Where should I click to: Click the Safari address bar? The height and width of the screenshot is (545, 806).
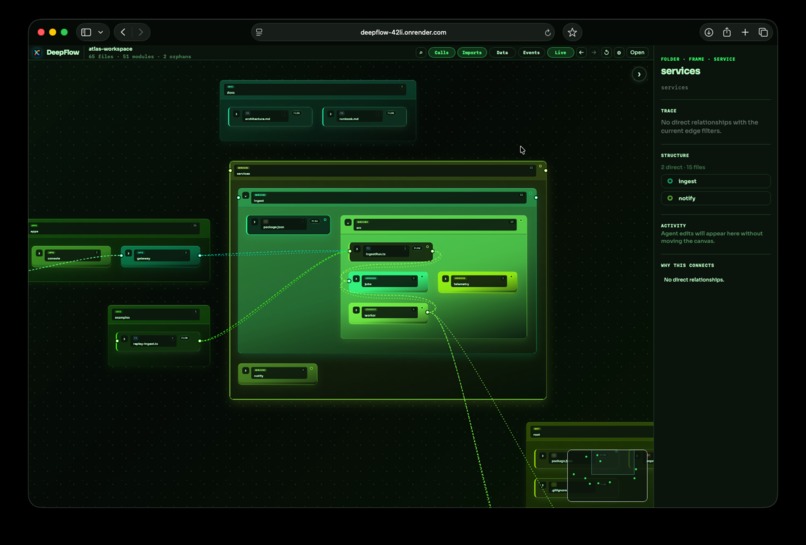pyautogui.click(x=403, y=32)
